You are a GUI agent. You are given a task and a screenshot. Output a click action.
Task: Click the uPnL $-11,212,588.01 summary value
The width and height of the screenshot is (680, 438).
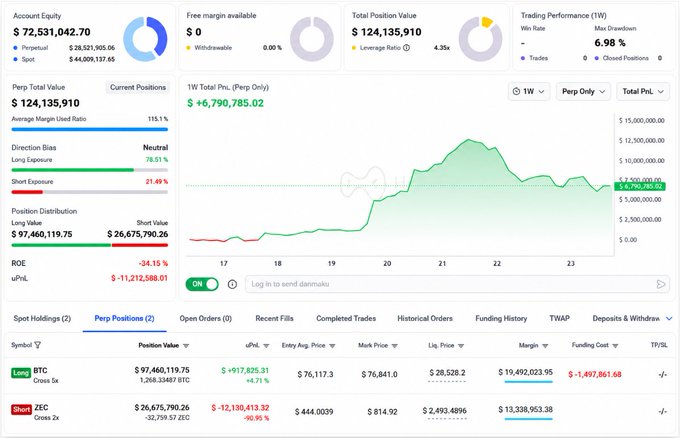point(139,278)
